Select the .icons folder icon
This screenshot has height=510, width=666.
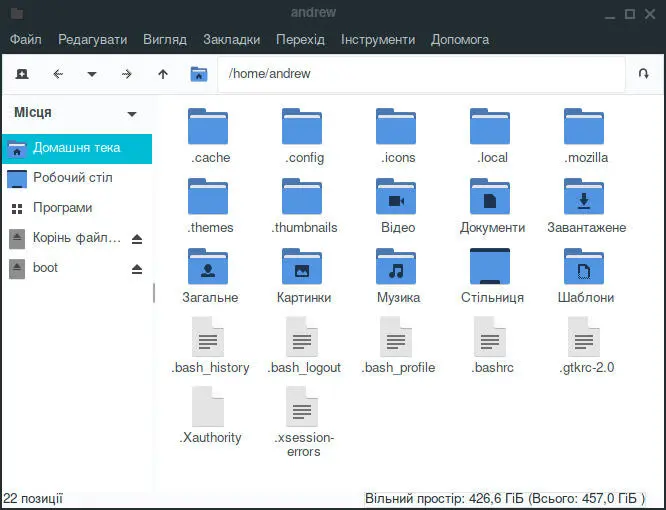(x=396, y=127)
